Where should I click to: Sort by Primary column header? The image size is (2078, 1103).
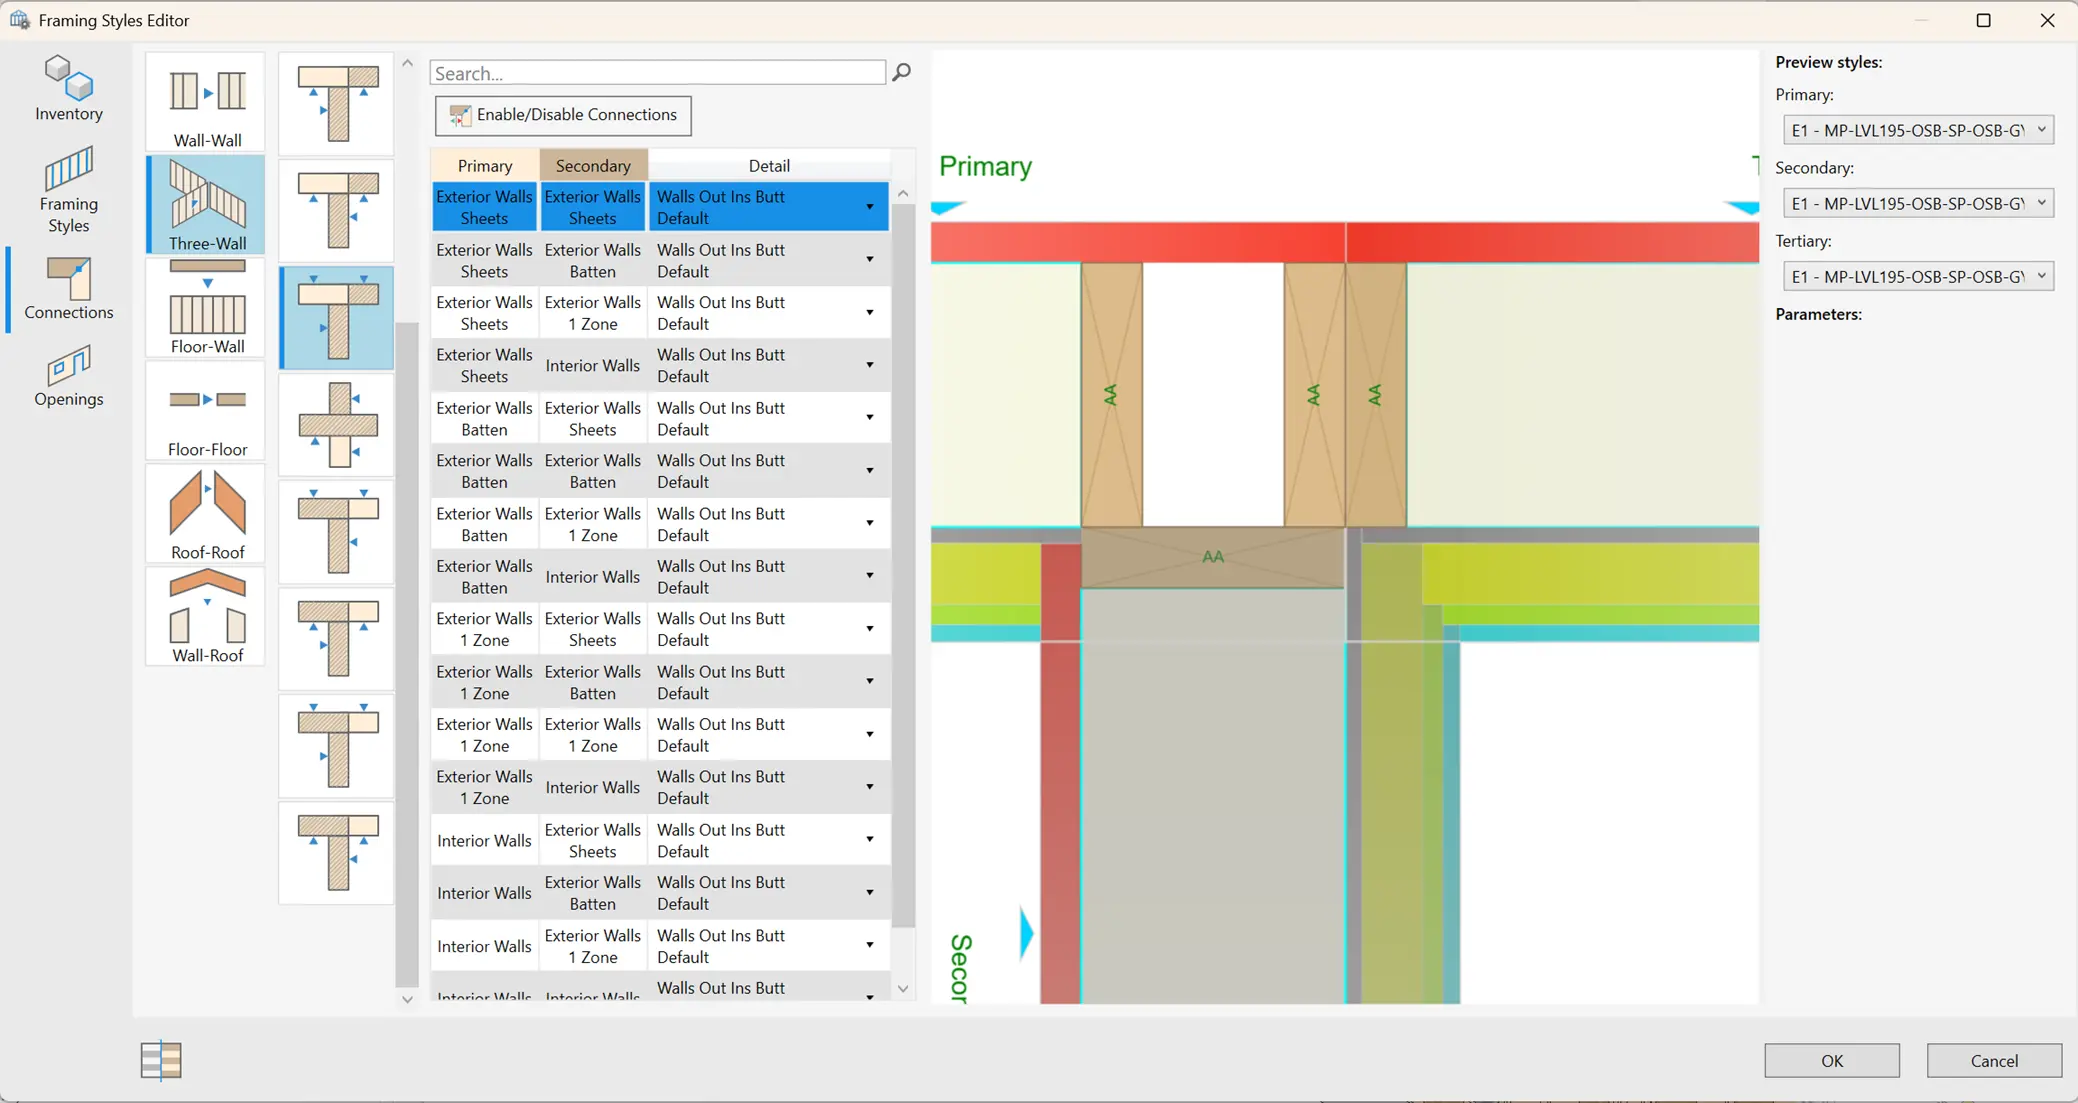click(485, 165)
